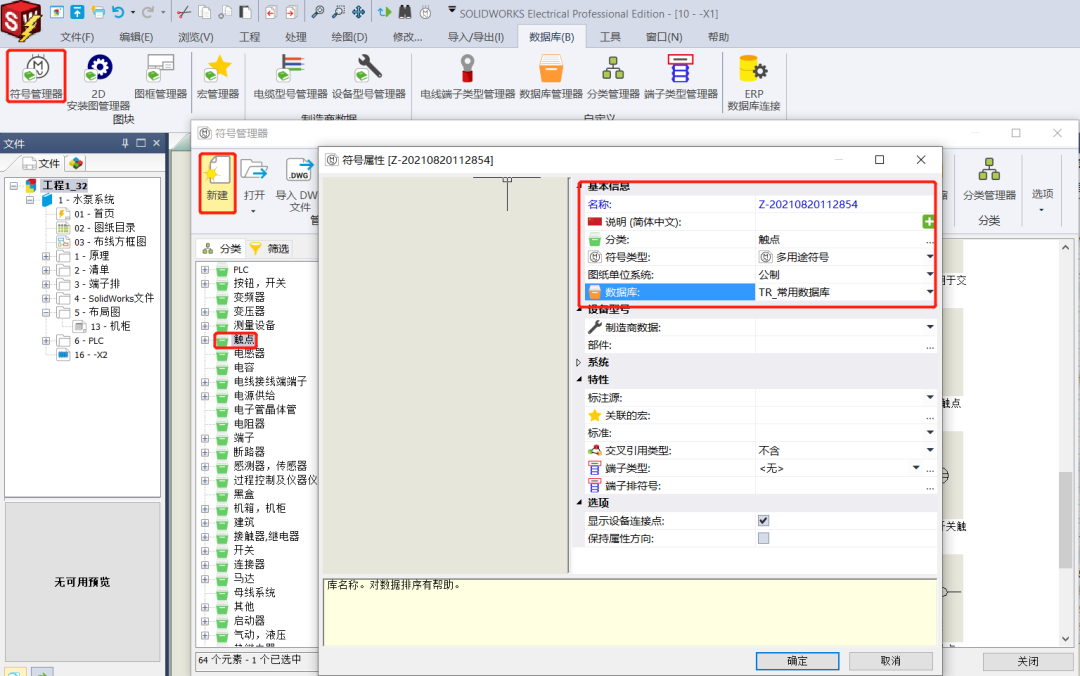Collapse the 选项 section
The height and width of the screenshot is (676, 1080).
click(579, 502)
